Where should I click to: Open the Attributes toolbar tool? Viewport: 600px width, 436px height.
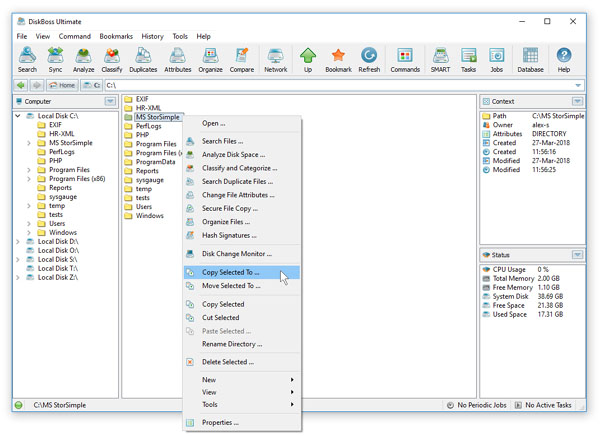pyautogui.click(x=178, y=60)
